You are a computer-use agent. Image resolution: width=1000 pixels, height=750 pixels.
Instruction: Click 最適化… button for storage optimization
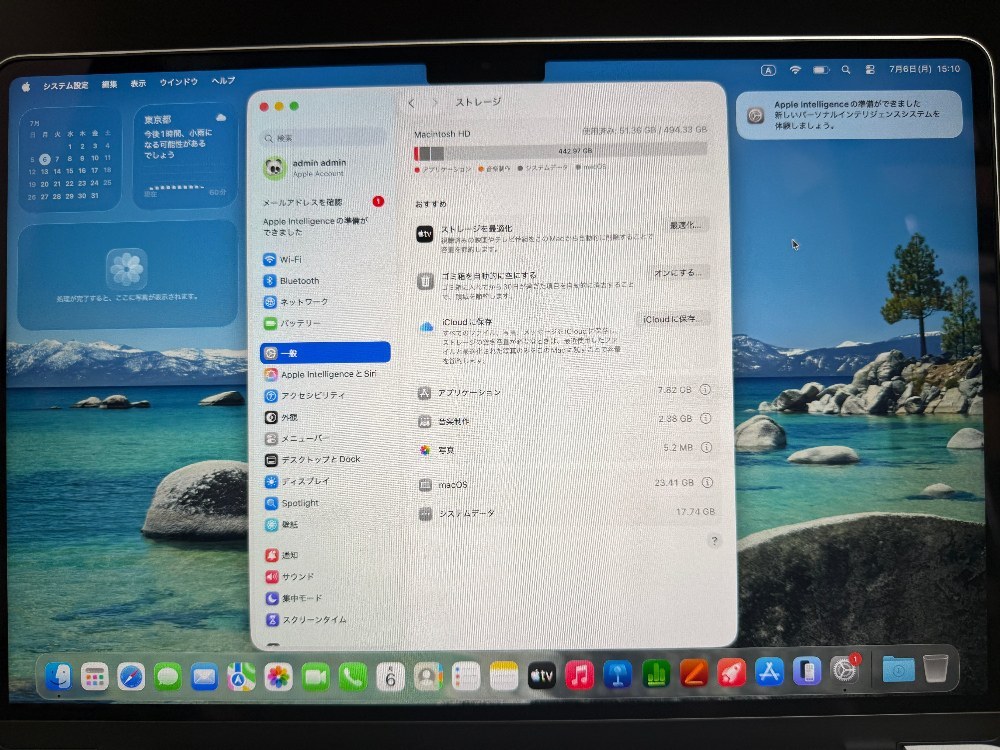[x=686, y=225]
